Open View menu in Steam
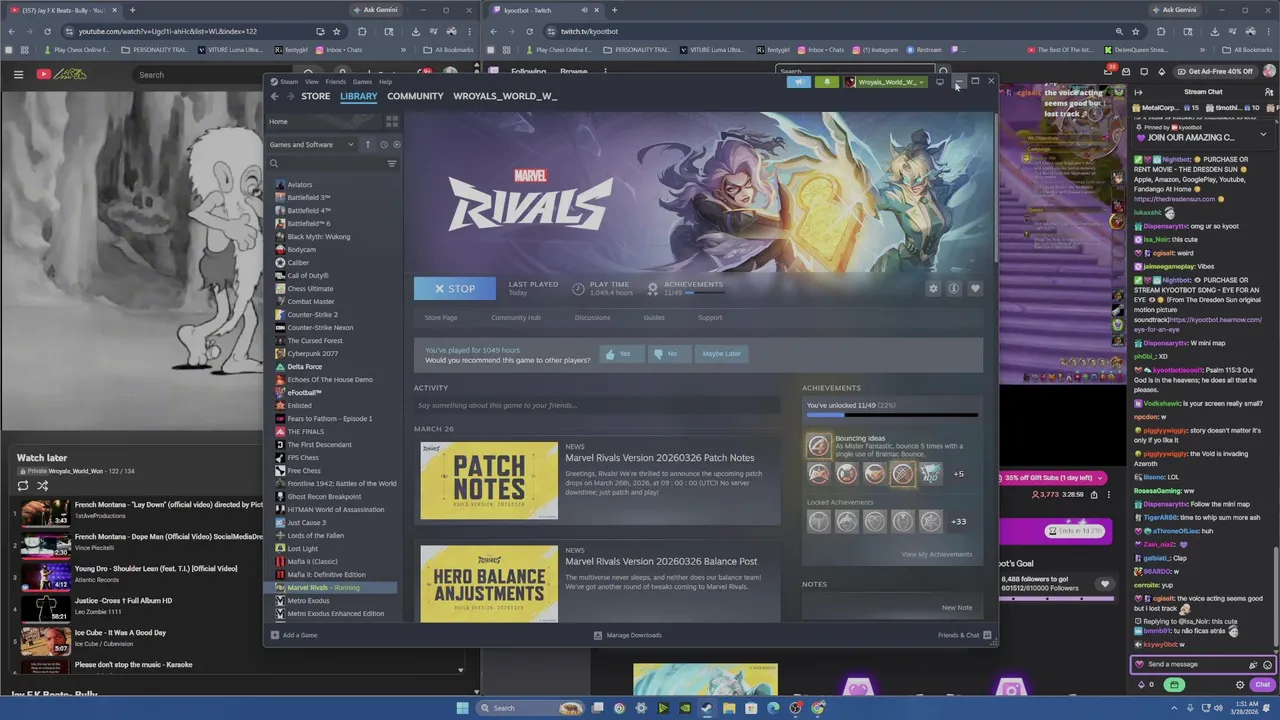The height and width of the screenshot is (720, 1280). coord(311,81)
